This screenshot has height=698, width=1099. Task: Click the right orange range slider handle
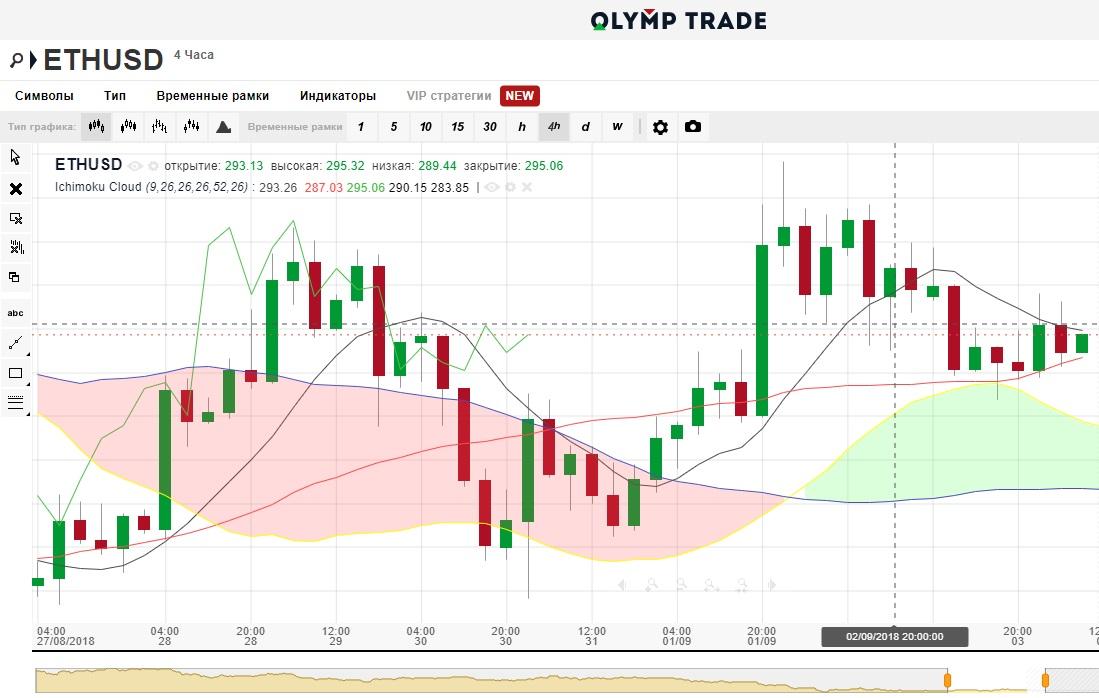pos(1045,680)
